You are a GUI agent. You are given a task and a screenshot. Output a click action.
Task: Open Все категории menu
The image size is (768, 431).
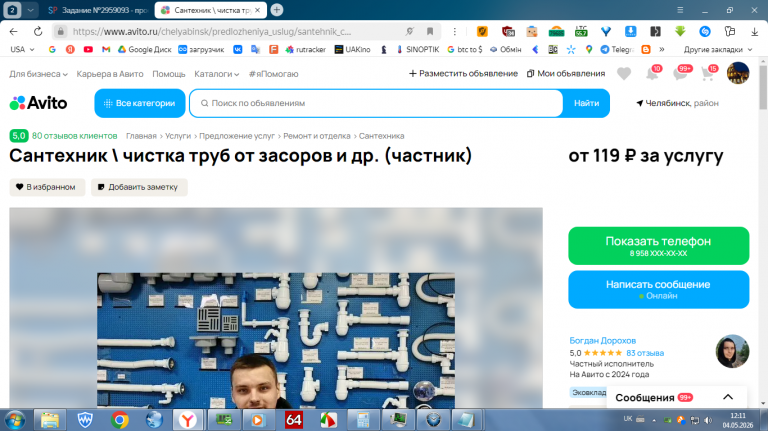pyautogui.click(x=140, y=103)
